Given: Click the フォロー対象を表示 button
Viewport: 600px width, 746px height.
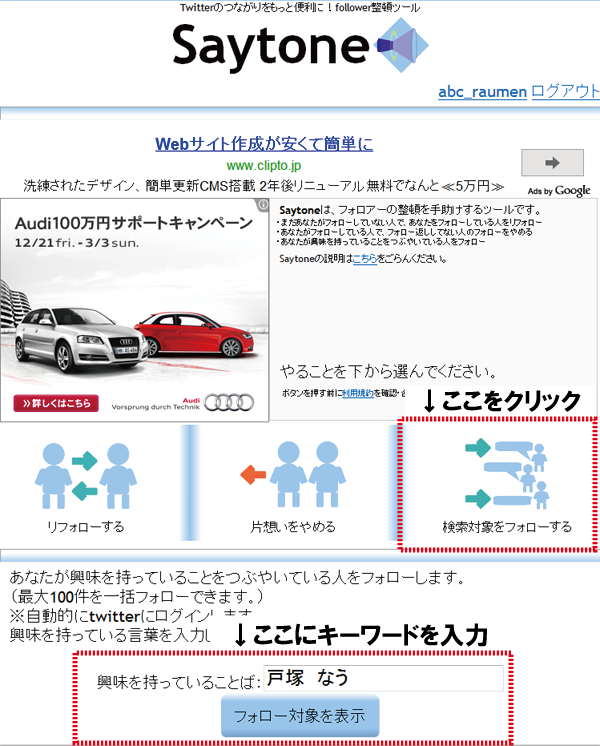Looking at the screenshot, I should (x=300, y=716).
